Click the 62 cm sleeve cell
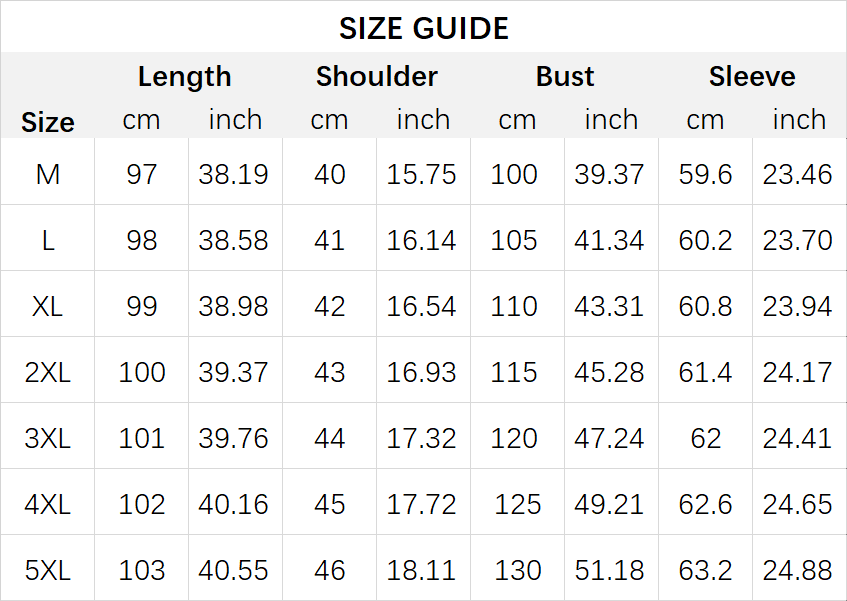This screenshot has height=601, width=847. coord(705,438)
